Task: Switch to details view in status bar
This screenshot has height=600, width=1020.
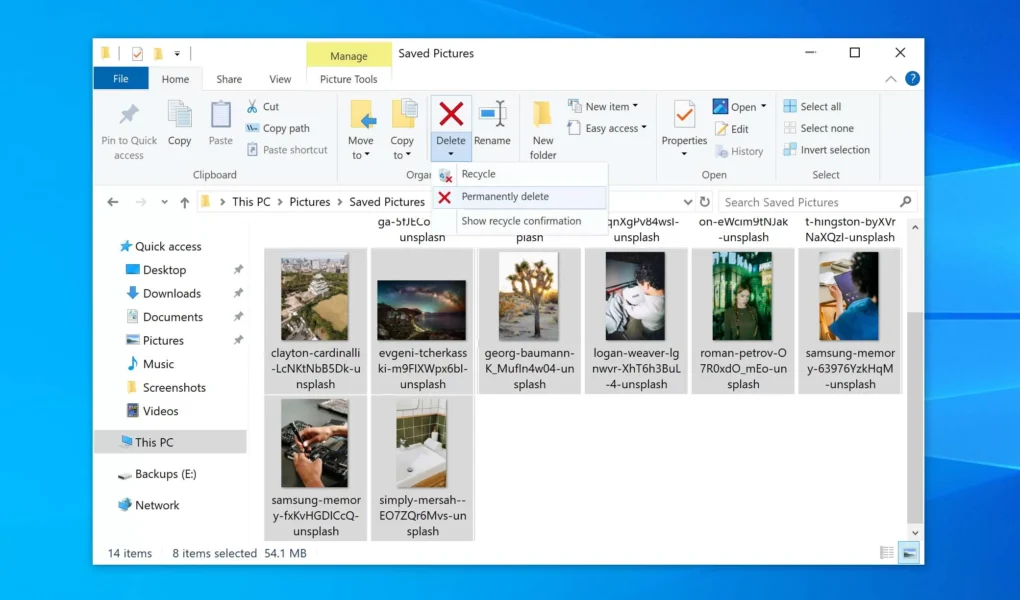Action: pyautogui.click(x=886, y=551)
